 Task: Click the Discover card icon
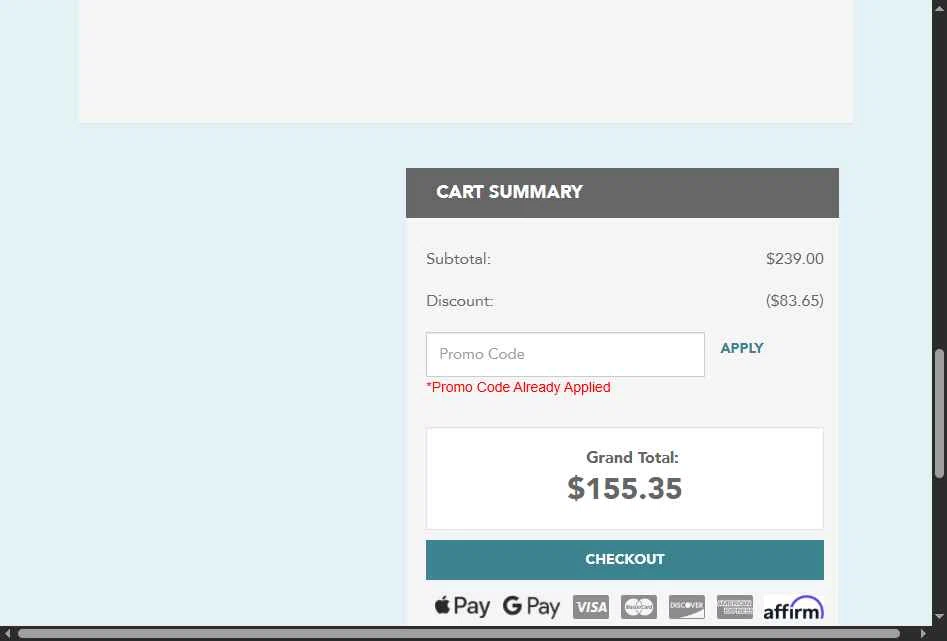(687, 607)
